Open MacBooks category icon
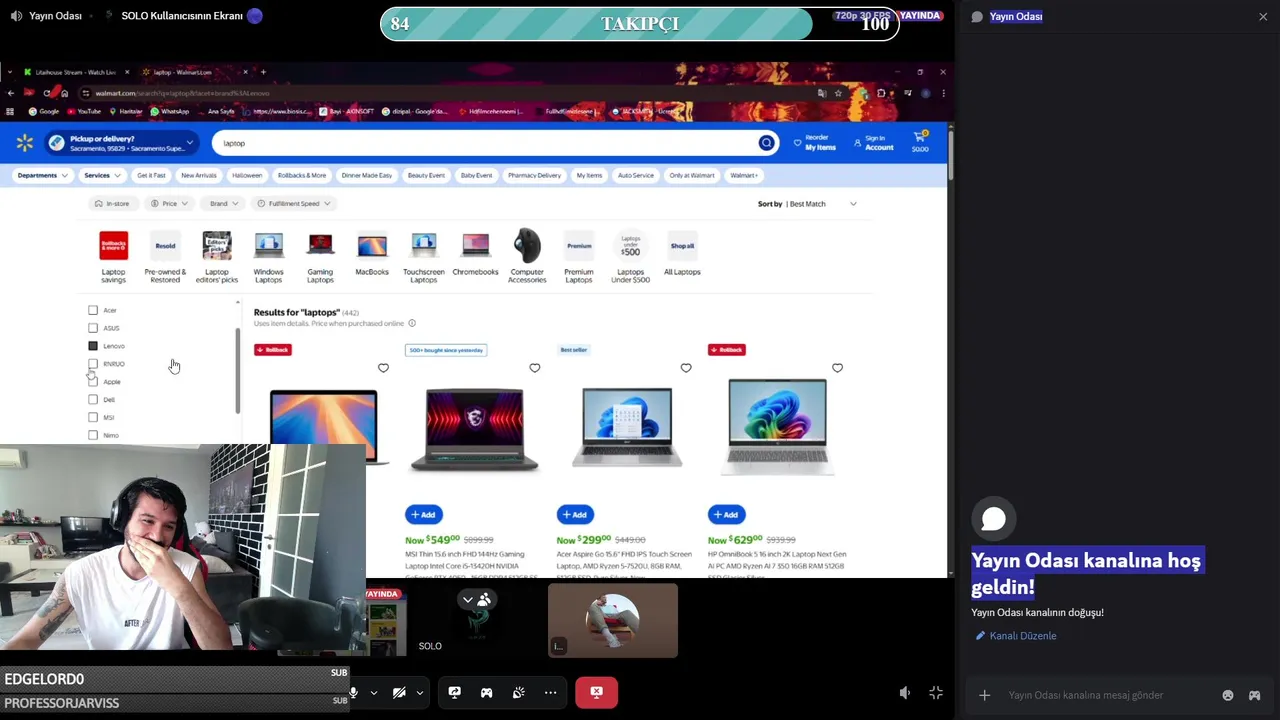 (372, 246)
